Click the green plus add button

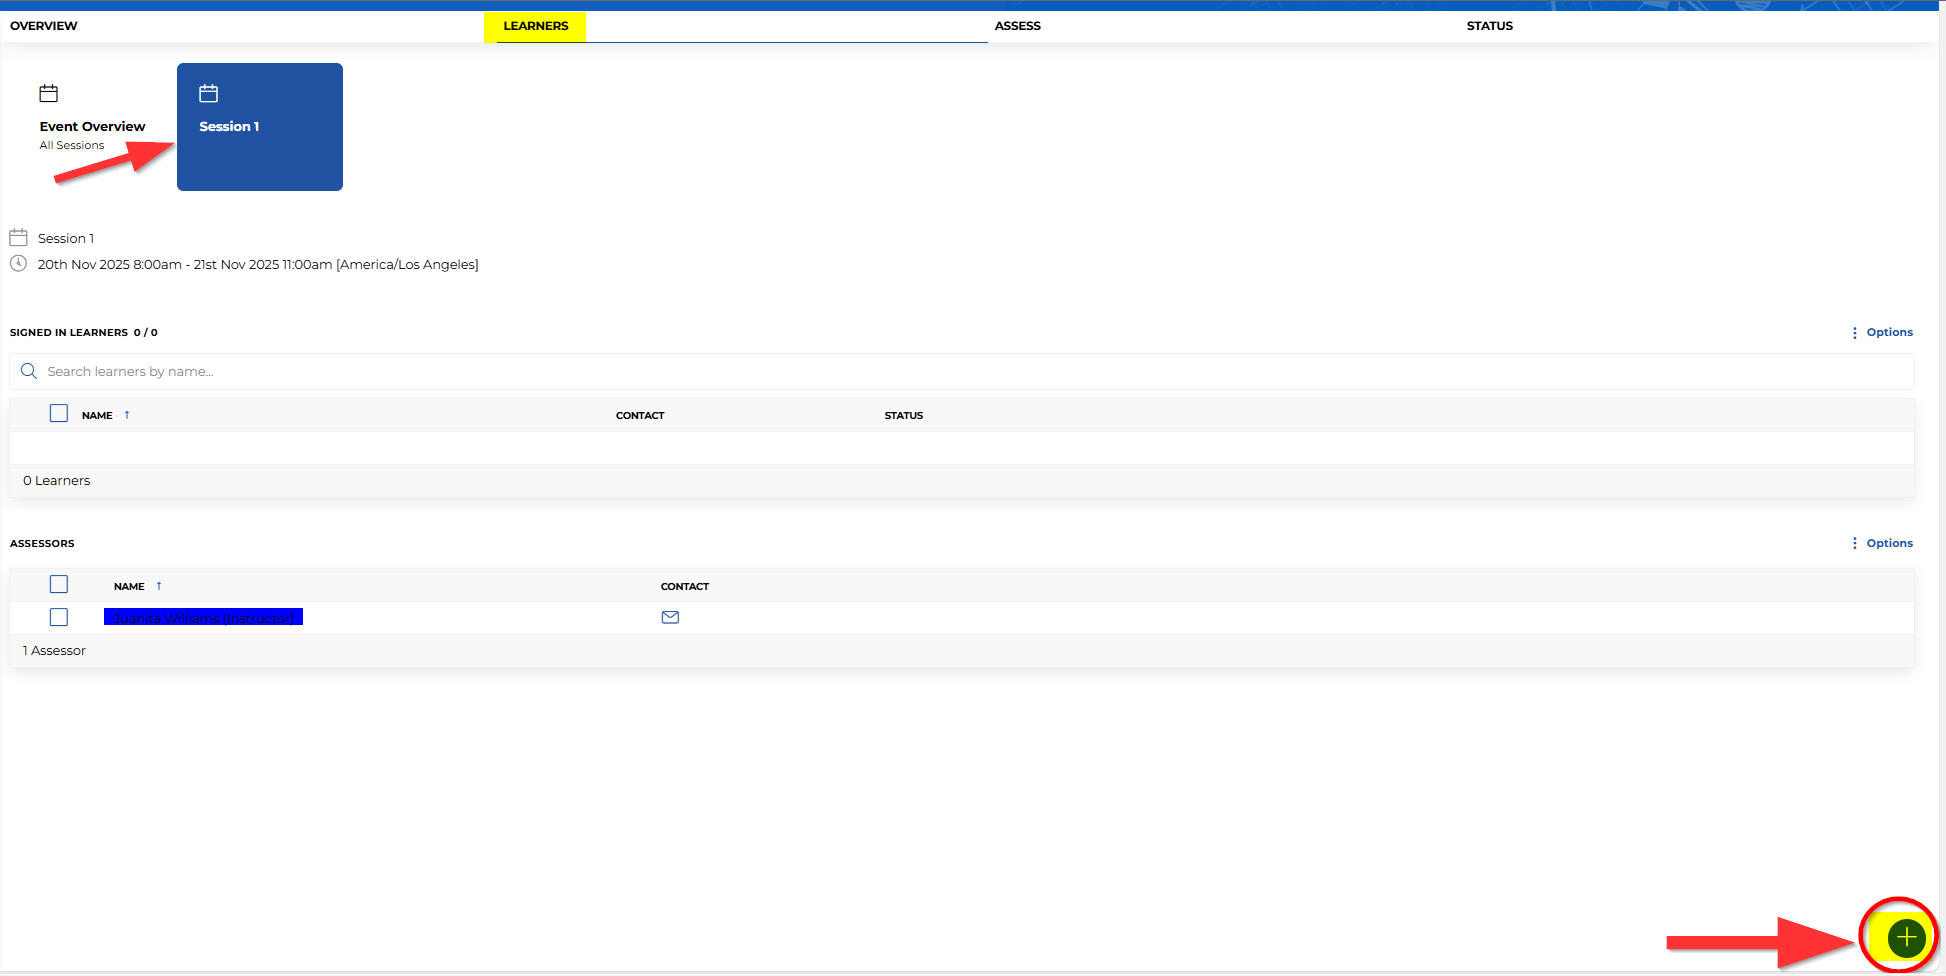click(x=1906, y=937)
